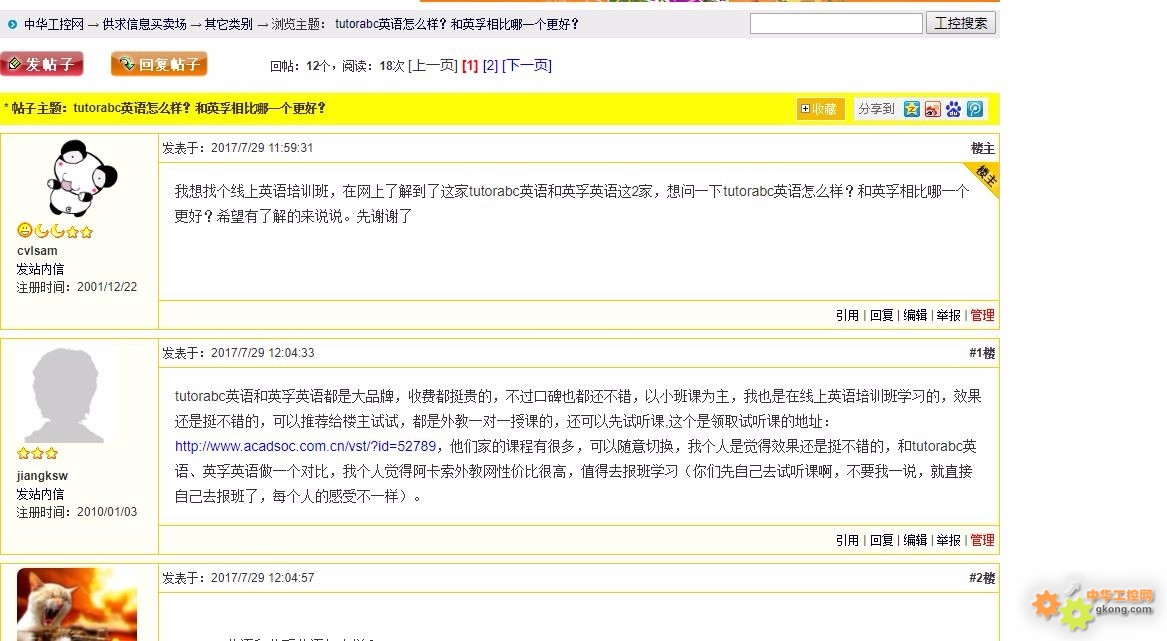Click the 分享到 share label
The height and width of the screenshot is (641, 1167).
[876, 109]
